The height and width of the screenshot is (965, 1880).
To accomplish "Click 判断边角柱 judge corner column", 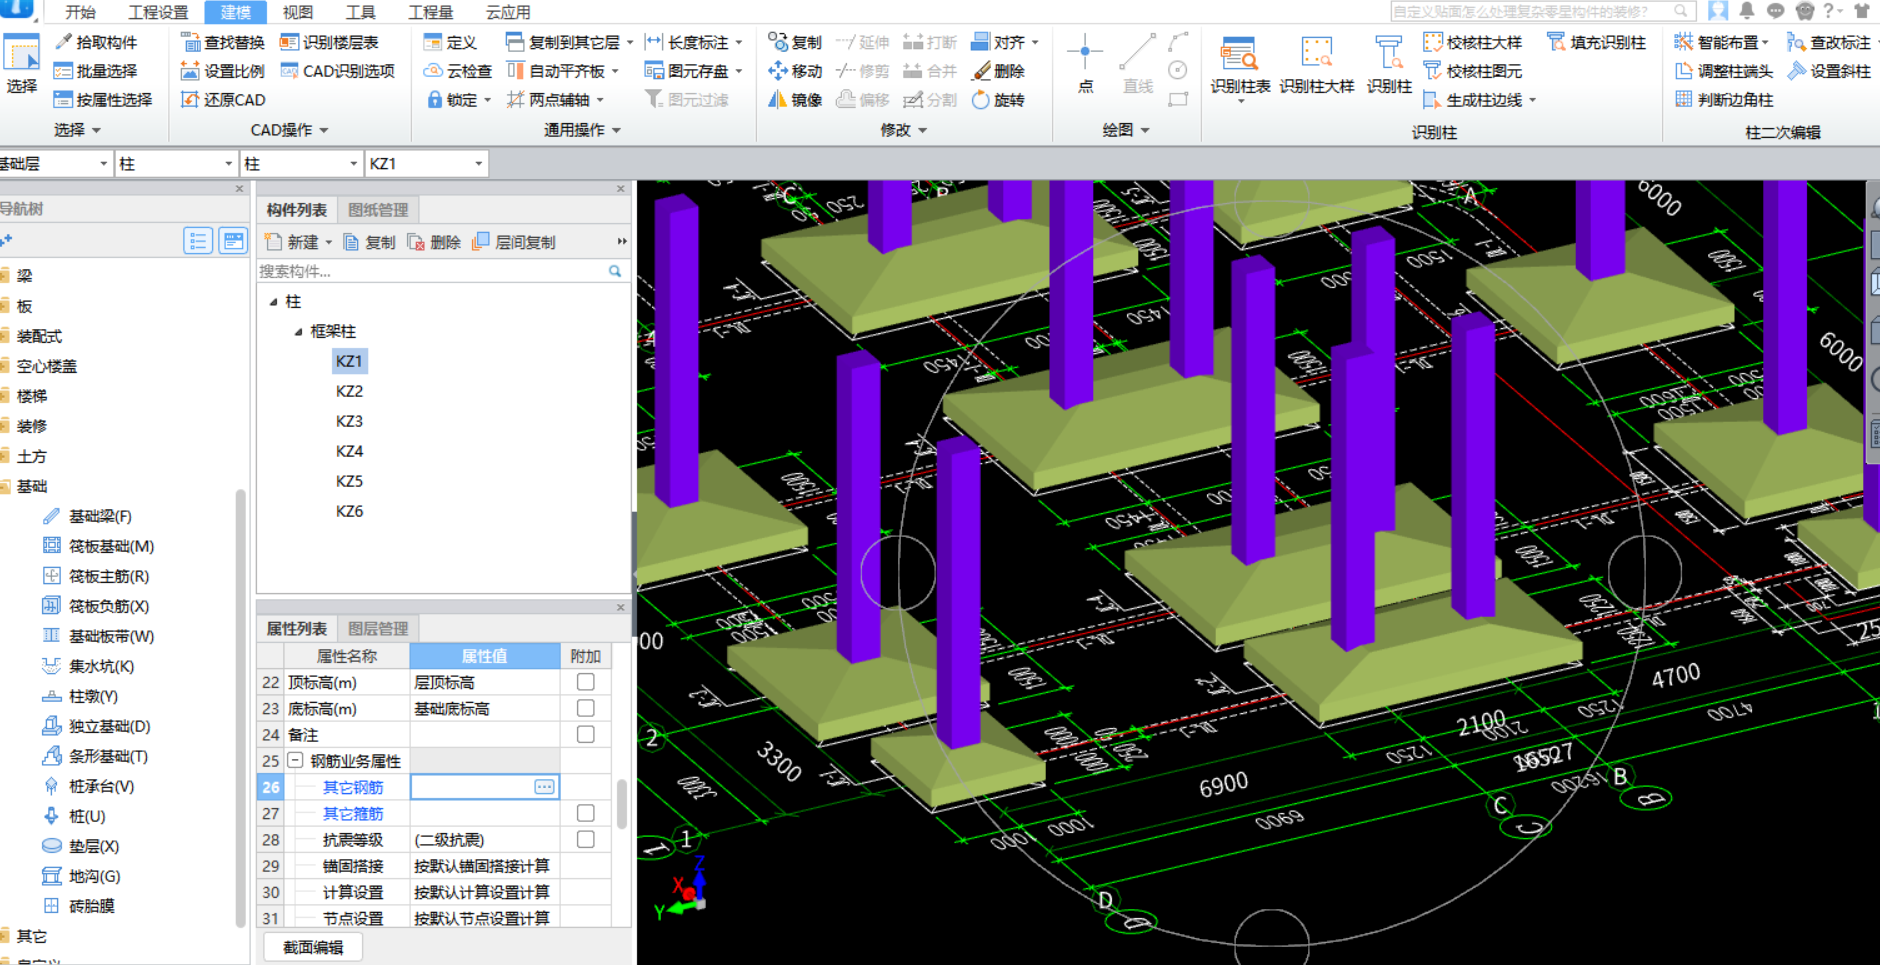I will (x=1724, y=100).
